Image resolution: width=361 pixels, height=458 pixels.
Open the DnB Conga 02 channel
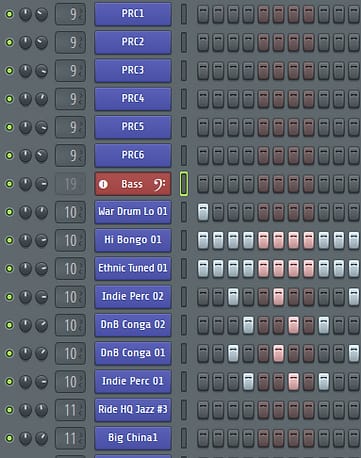tap(133, 325)
